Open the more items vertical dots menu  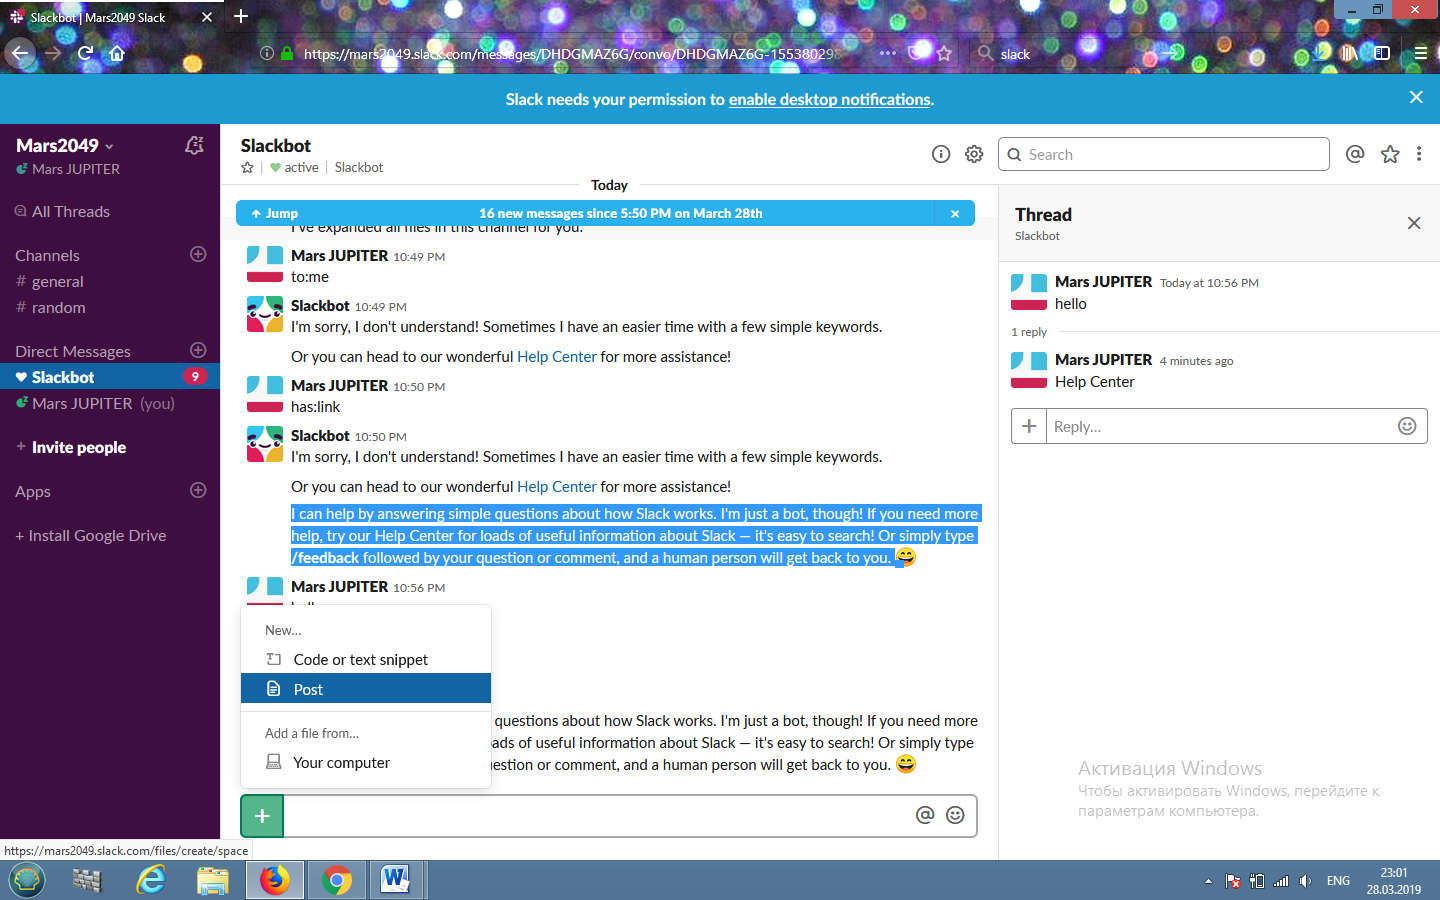[1419, 154]
